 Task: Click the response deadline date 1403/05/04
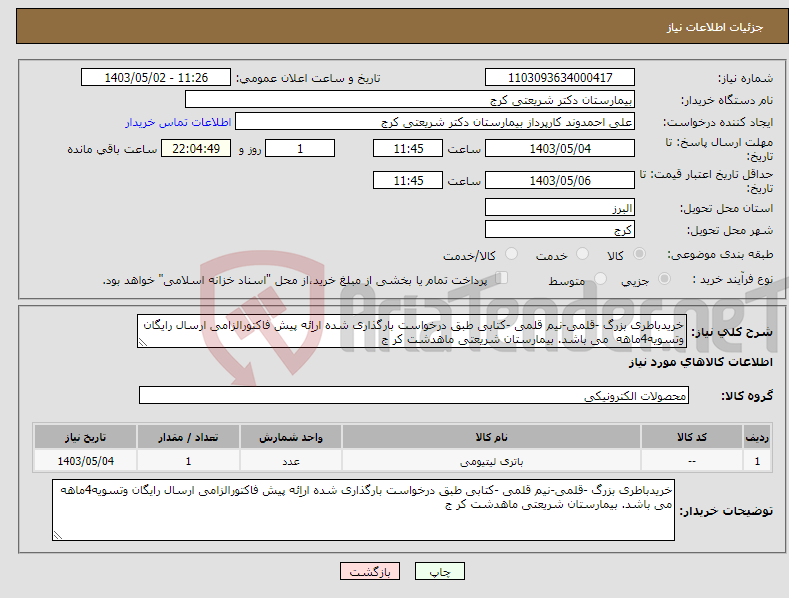[x=560, y=148]
